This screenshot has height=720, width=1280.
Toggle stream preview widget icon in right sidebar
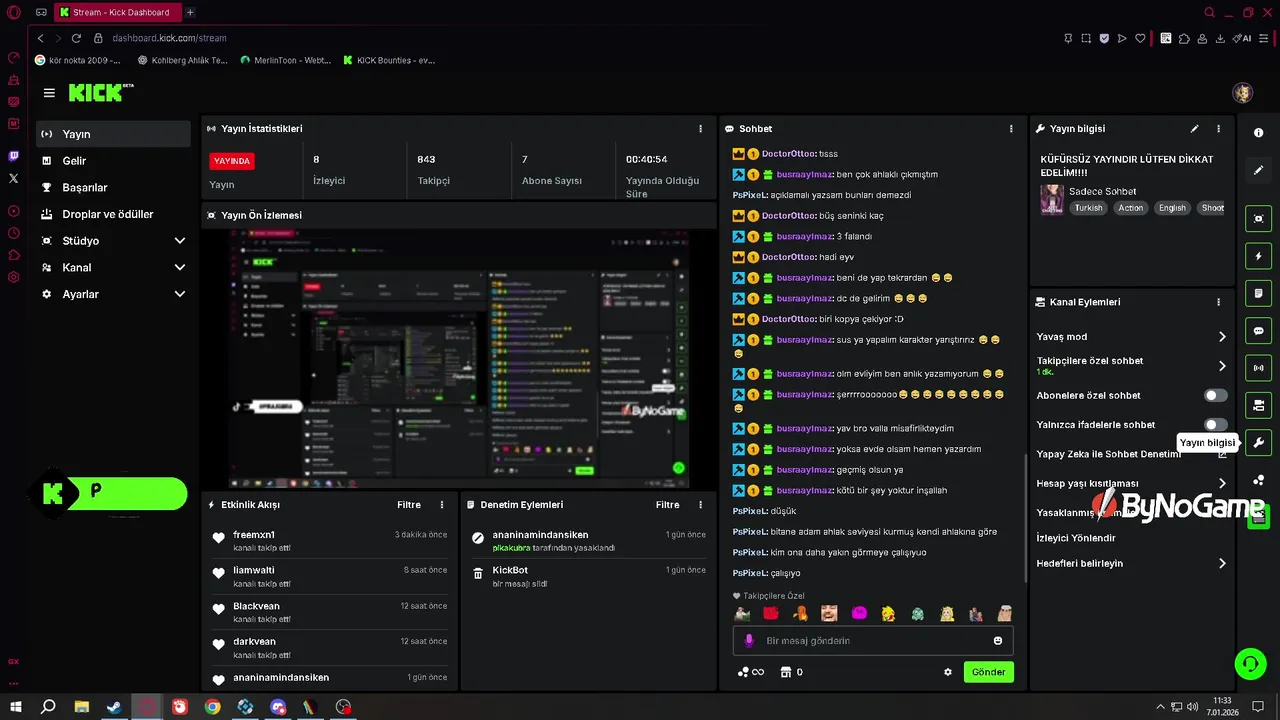pyautogui.click(x=1258, y=219)
